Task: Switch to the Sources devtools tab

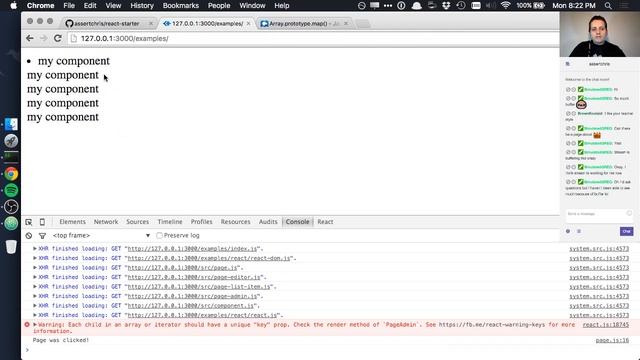Action: coord(138,222)
